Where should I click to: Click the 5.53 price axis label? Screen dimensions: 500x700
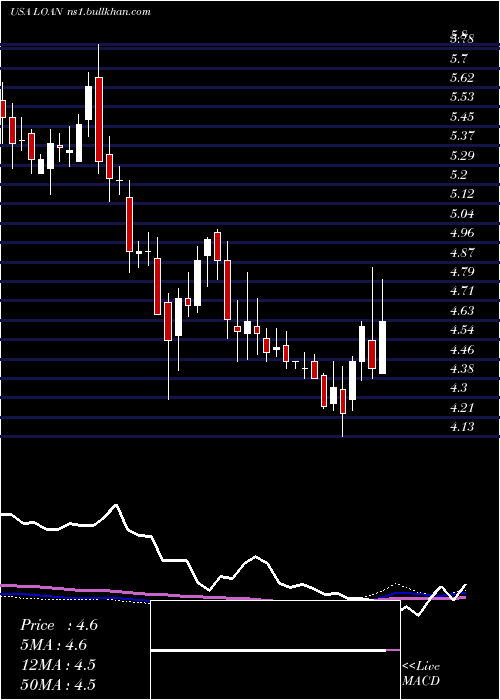point(462,97)
